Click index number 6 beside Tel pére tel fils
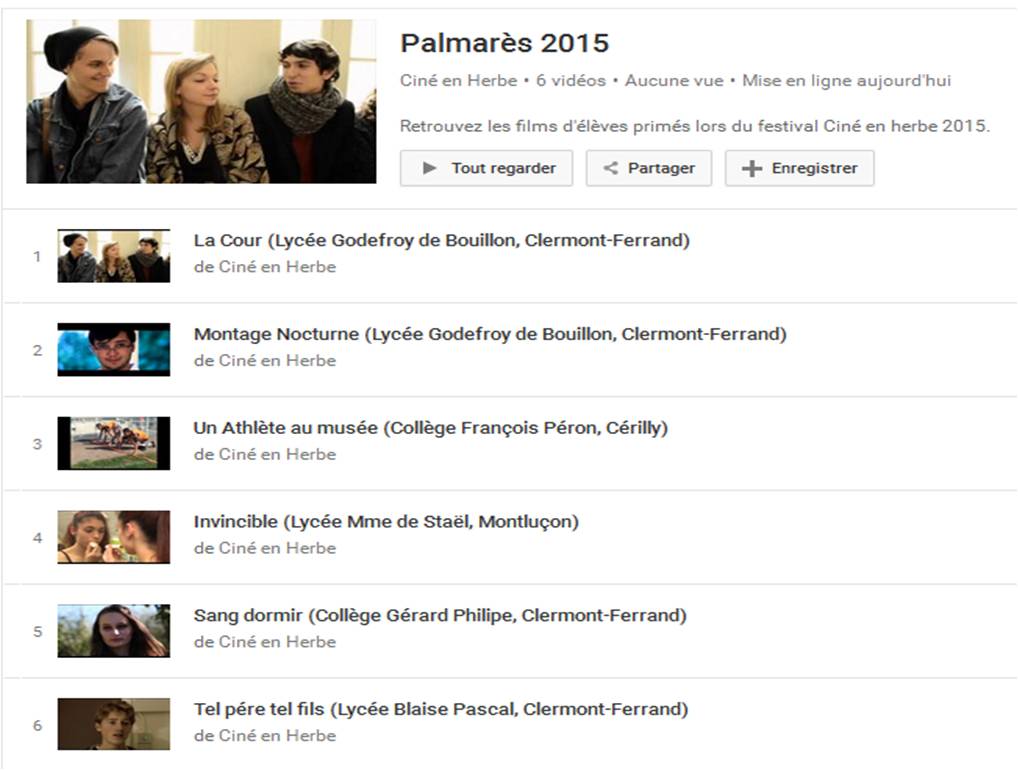Viewport: 1018px width, 770px height. pyautogui.click(x=38, y=725)
